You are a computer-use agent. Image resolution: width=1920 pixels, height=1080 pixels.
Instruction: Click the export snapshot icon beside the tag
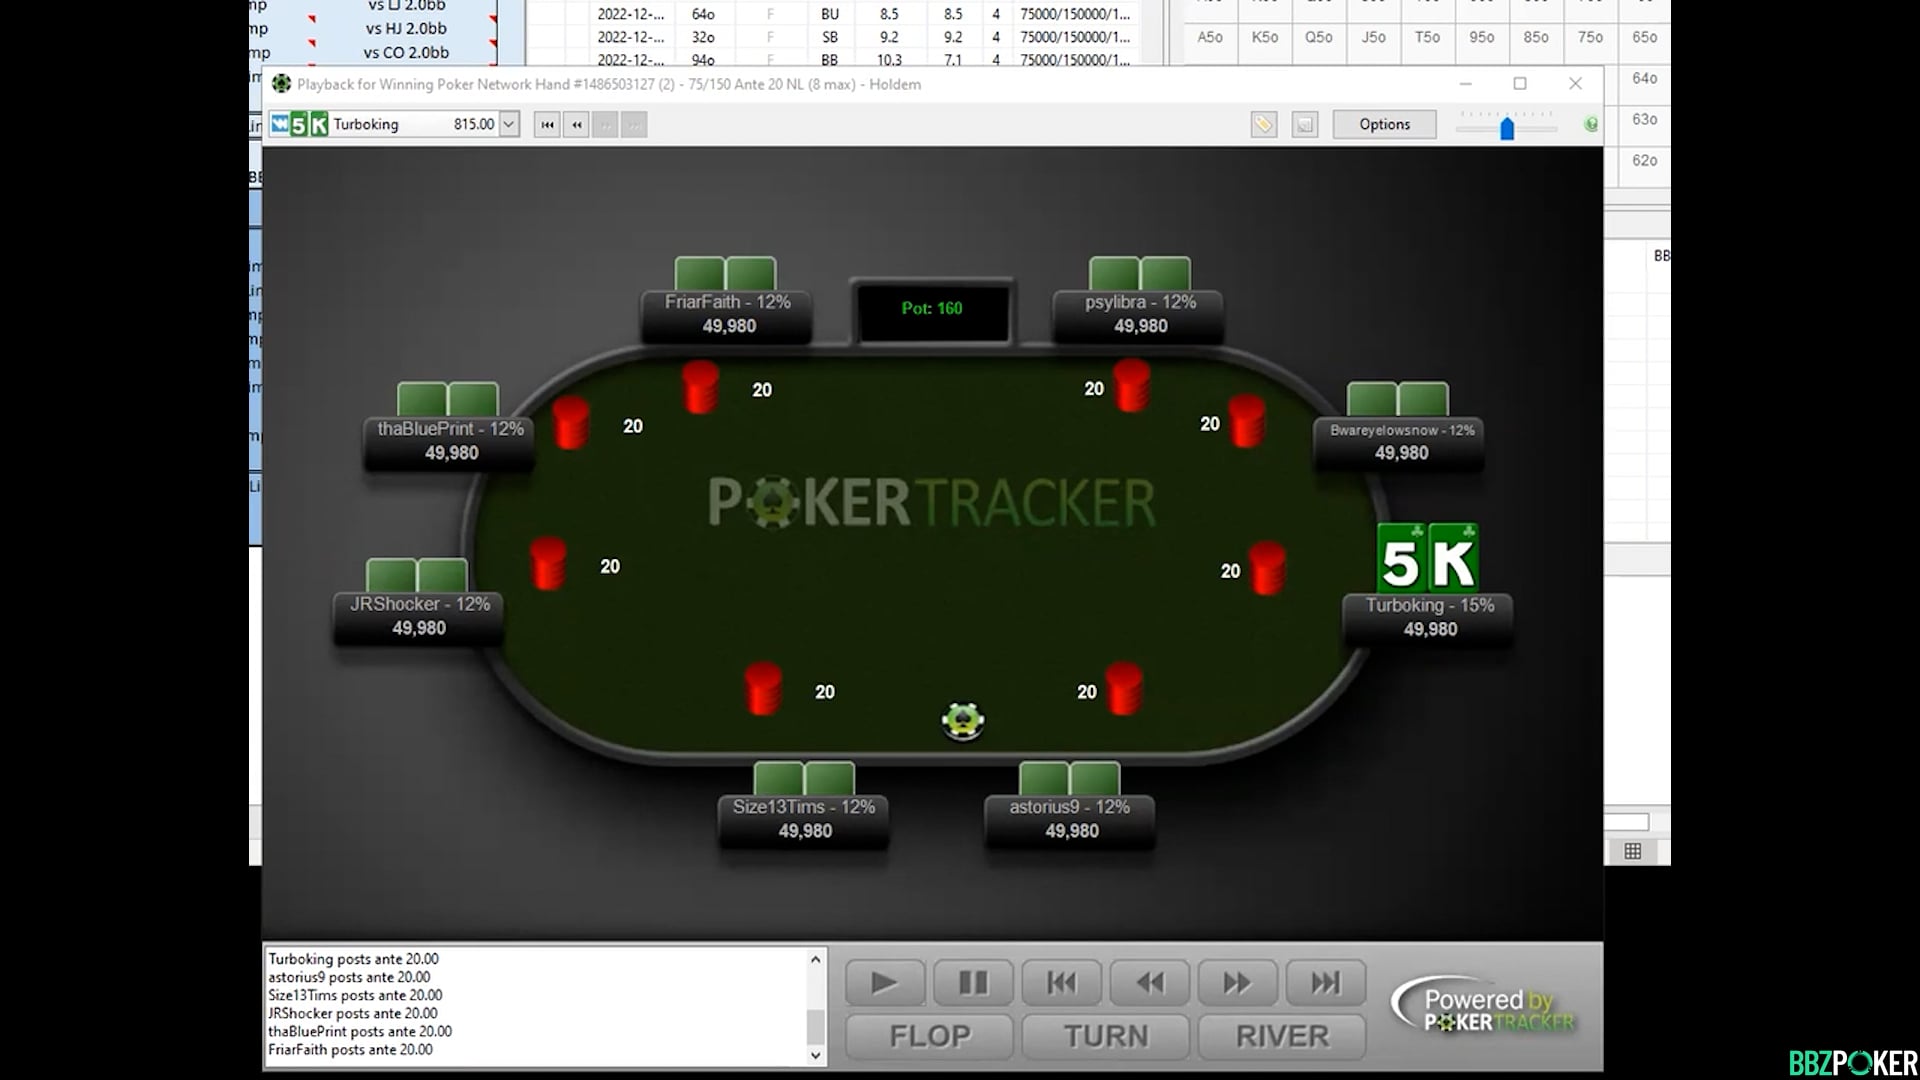[1303, 124]
